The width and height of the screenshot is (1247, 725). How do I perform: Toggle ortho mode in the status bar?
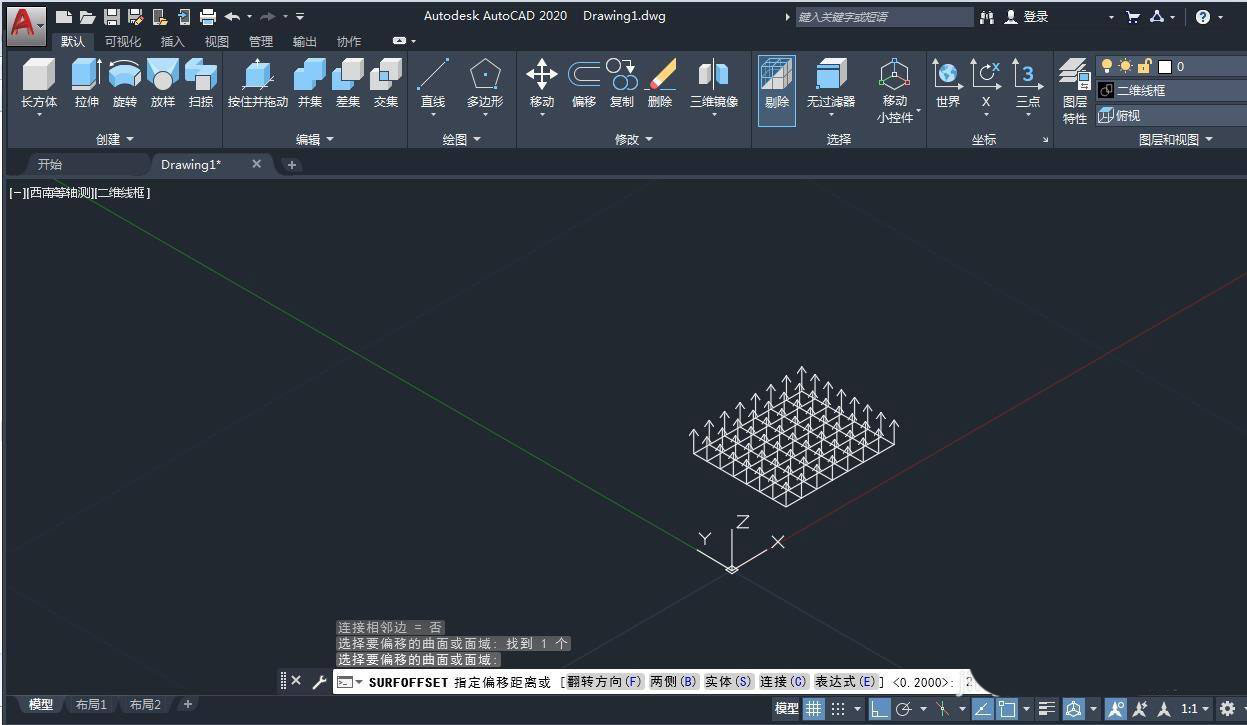[879, 708]
